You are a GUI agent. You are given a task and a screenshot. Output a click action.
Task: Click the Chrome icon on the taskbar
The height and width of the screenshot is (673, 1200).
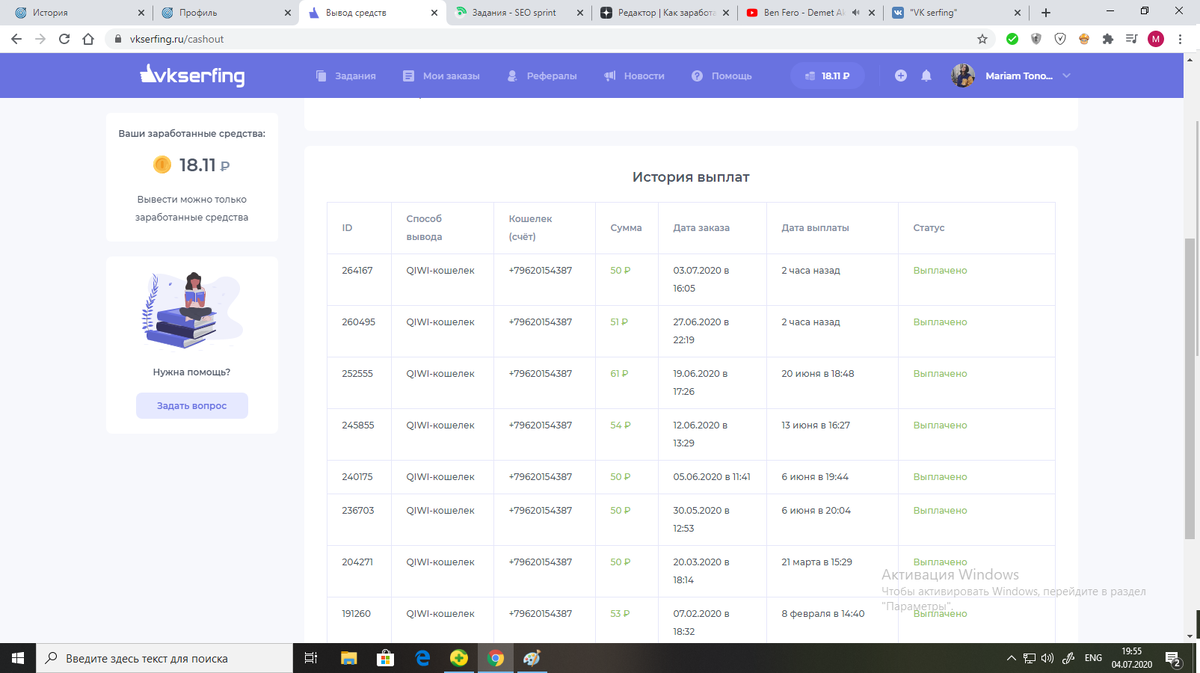coord(495,658)
